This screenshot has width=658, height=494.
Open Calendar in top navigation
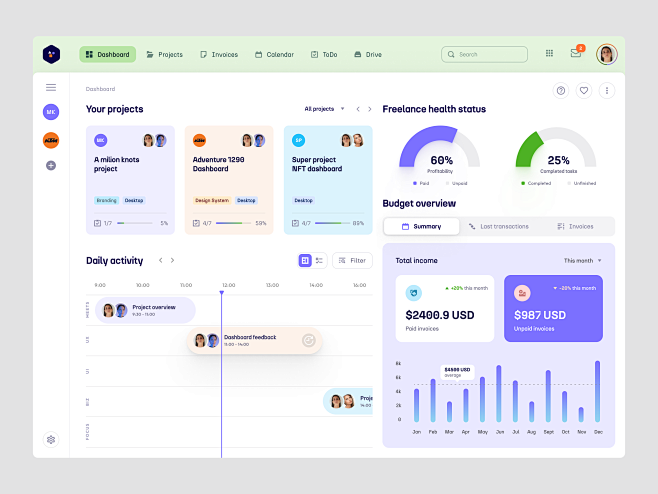(x=274, y=54)
